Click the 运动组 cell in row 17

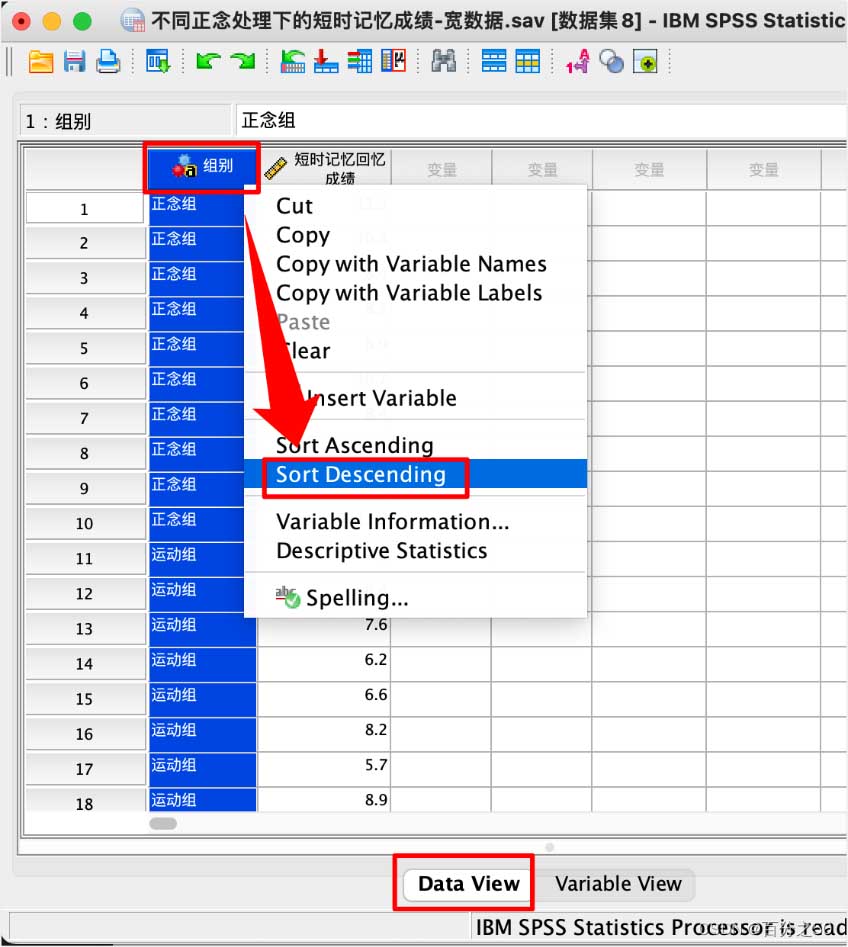203,769
